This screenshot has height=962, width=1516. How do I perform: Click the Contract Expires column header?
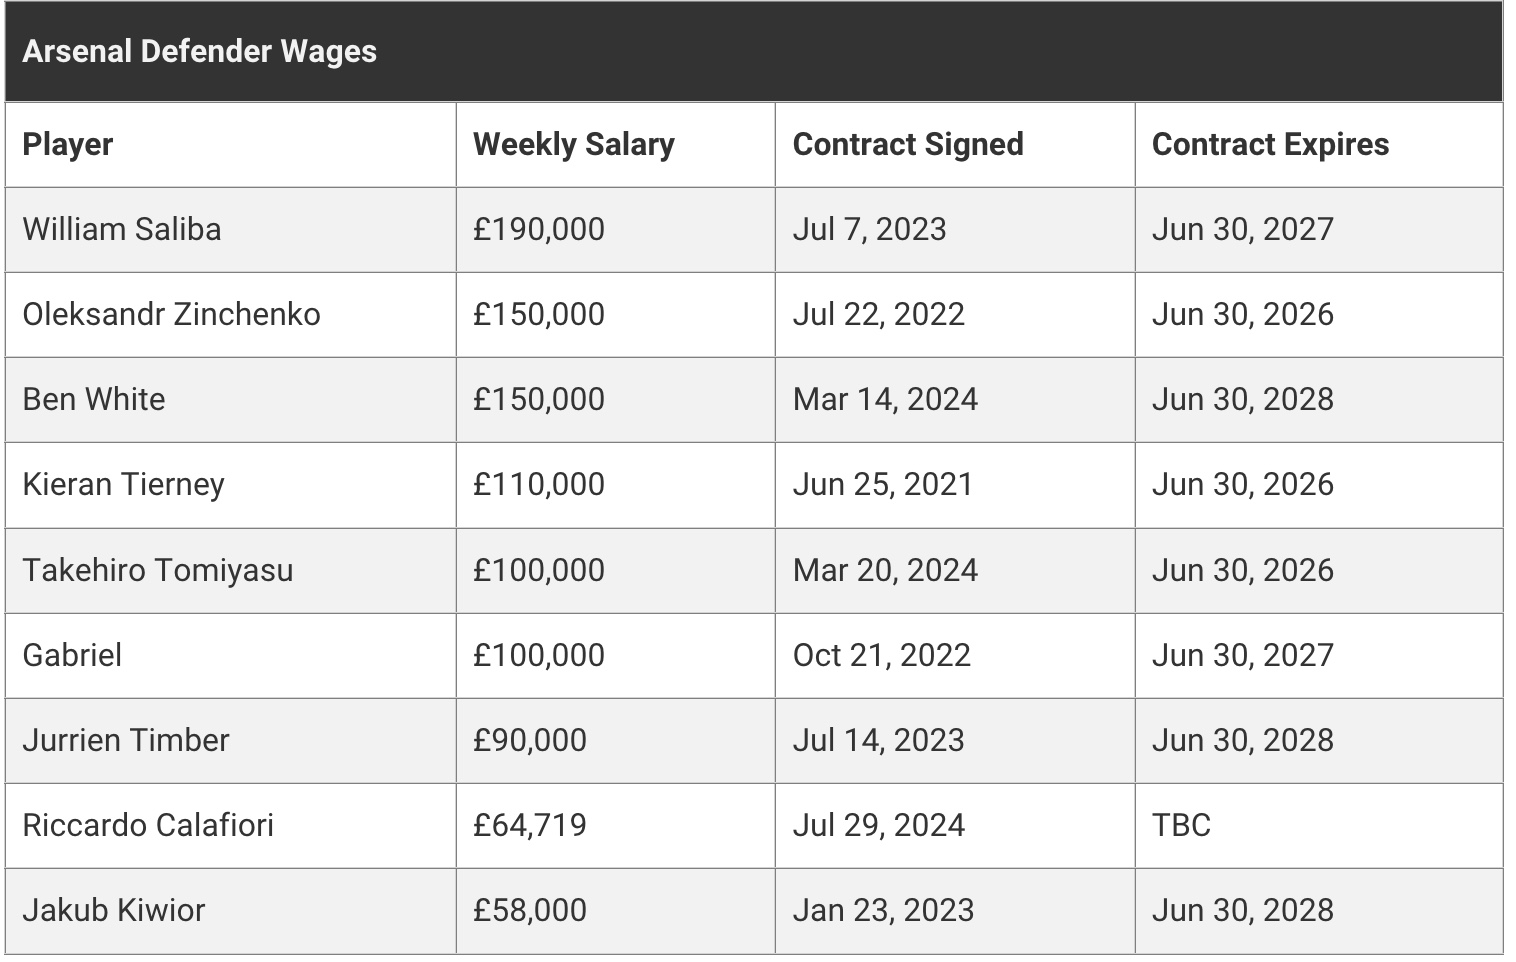(1271, 144)
